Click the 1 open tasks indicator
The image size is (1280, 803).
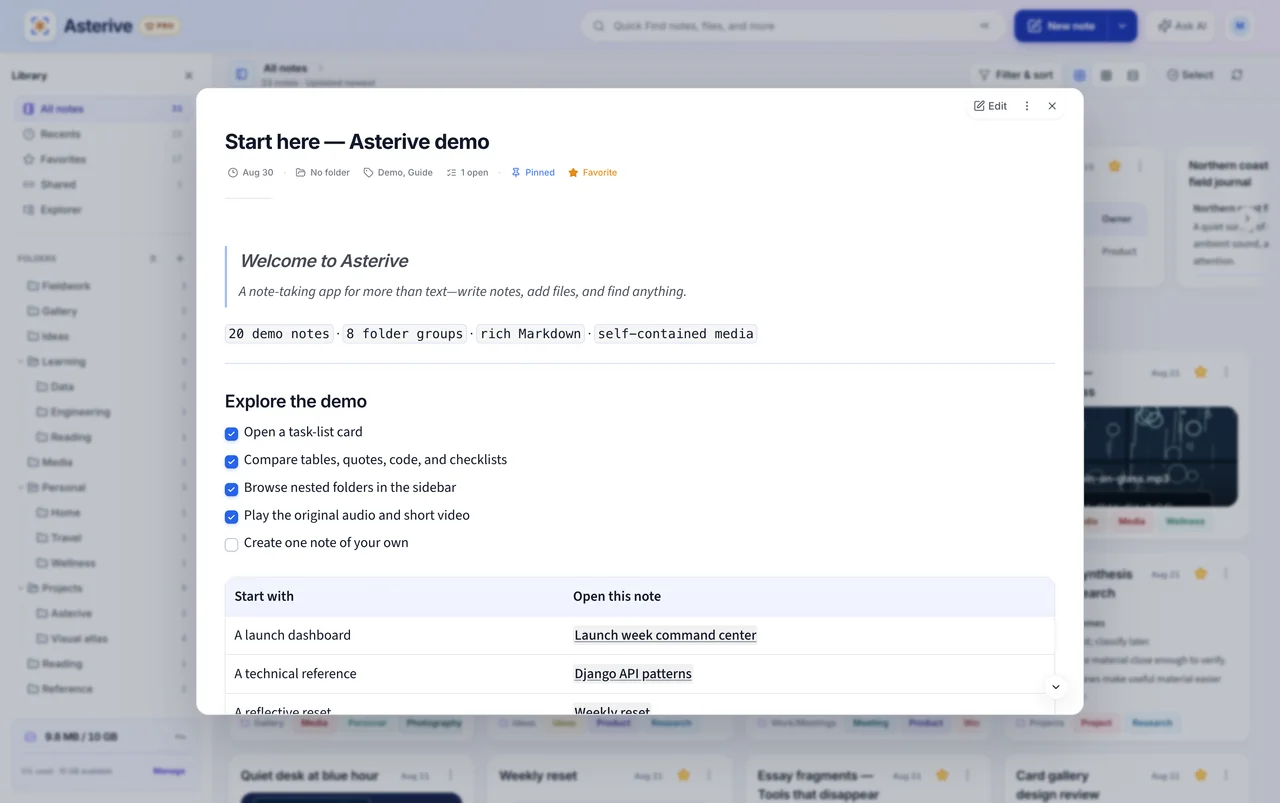tap(467, 173)
